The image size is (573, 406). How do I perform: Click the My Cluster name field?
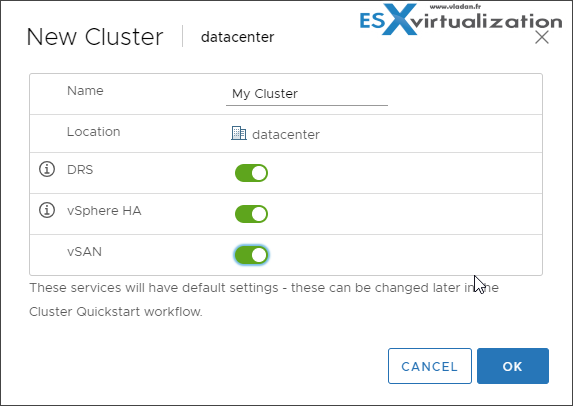click(307, 94)
